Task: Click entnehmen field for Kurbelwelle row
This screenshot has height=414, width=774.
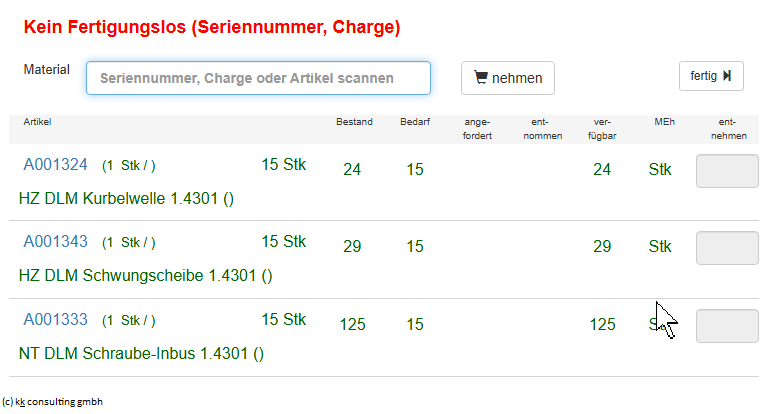Action: 727,171
